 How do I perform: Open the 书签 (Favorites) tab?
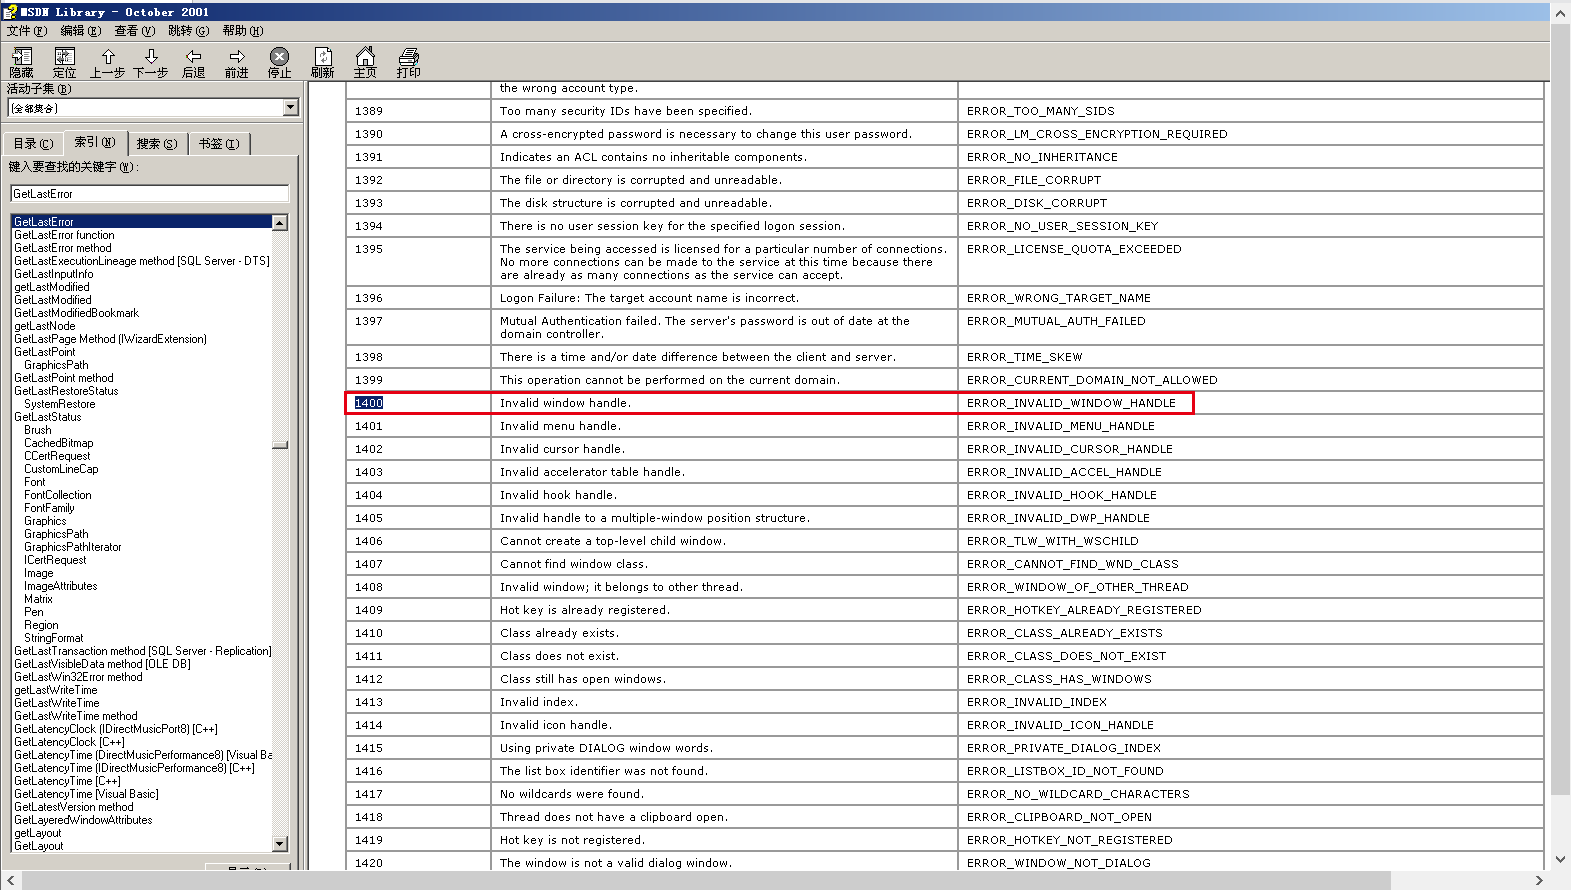point(218,144)
